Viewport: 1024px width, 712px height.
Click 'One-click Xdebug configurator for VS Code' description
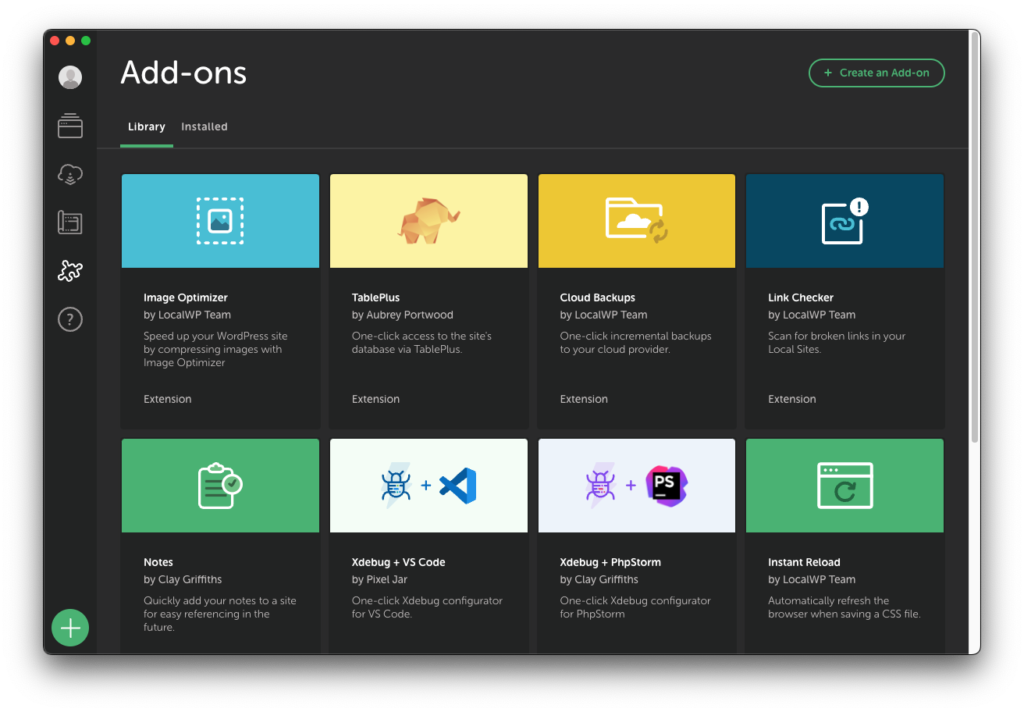[427, 607]
